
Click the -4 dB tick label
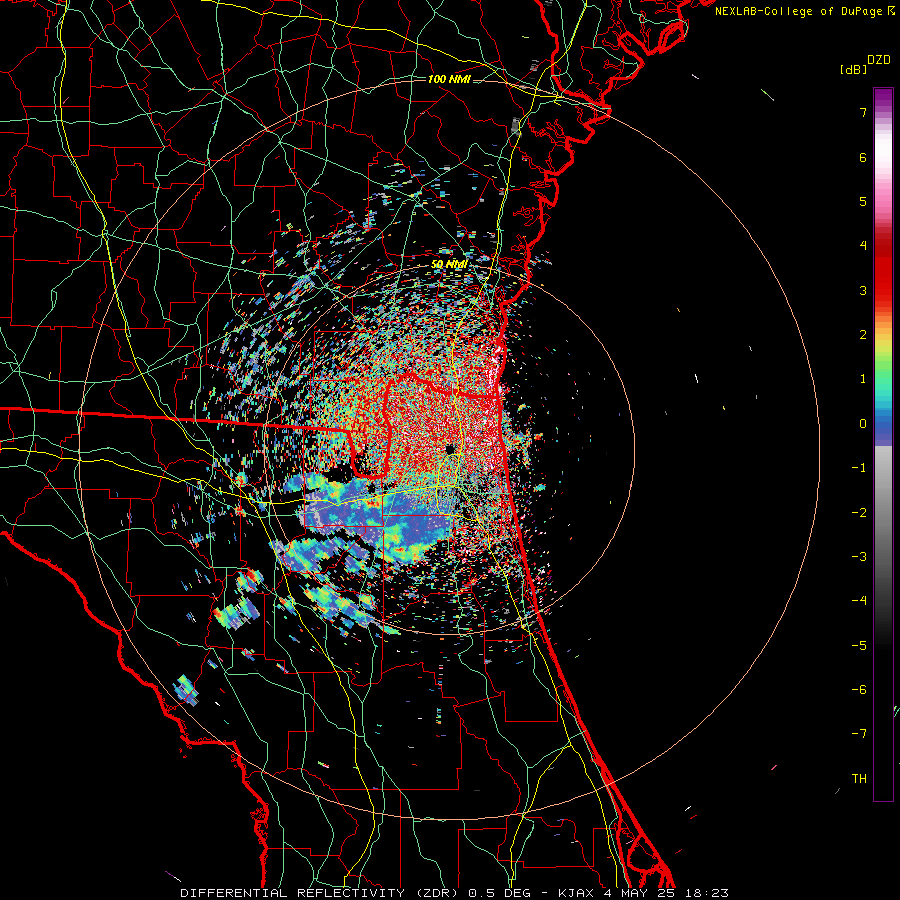tap(859, 601)
